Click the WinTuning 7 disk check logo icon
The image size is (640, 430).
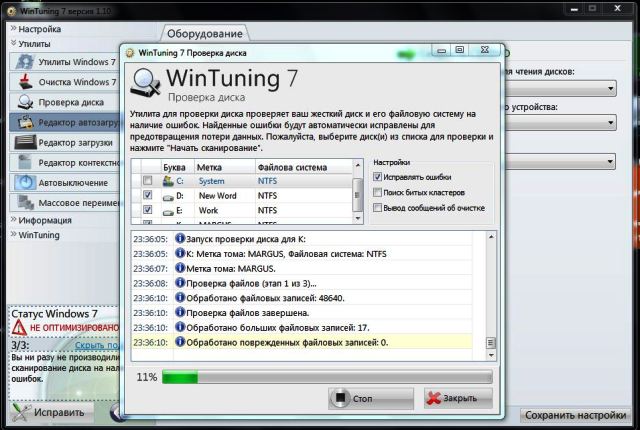pos(145,83)
